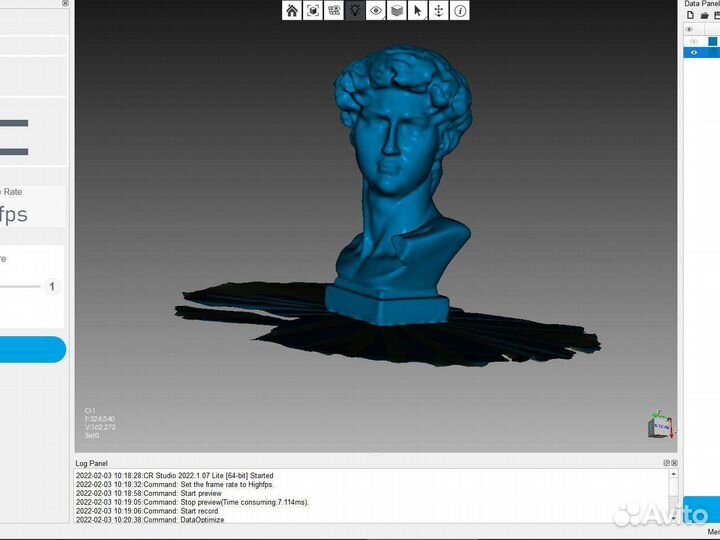Click the move axes transform icon

[x=439, y=11]
